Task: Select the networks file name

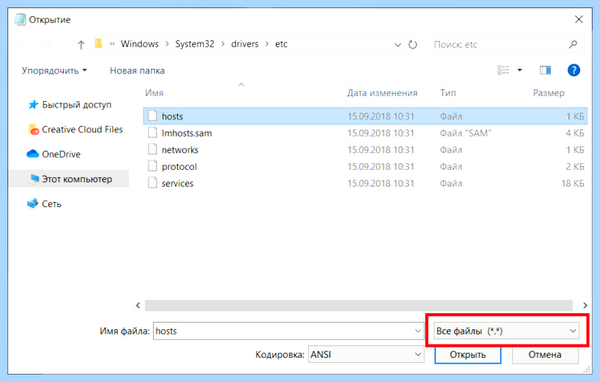Action: tap(180, 150)
